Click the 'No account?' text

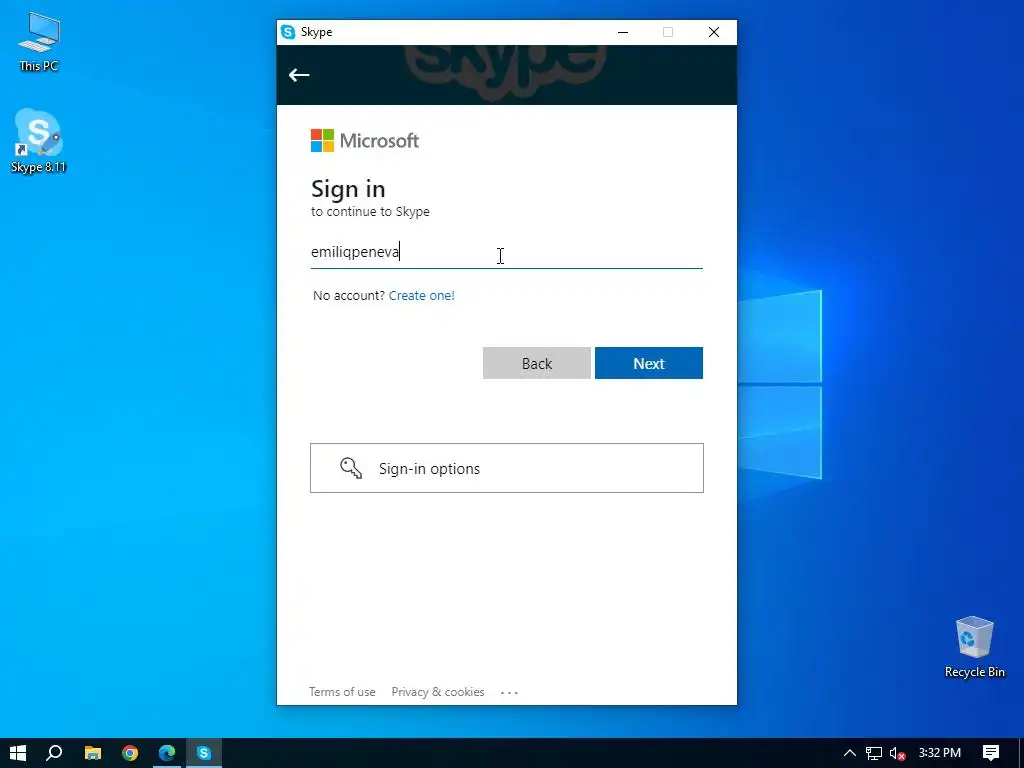[349, 295]
